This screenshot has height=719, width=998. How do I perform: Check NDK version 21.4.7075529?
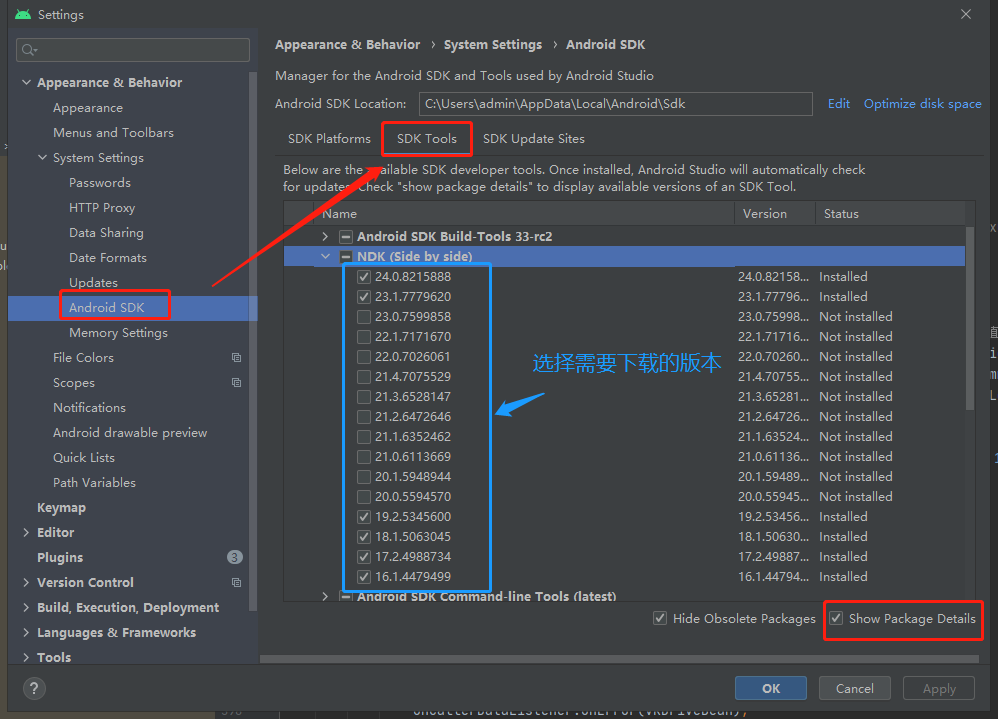pyautogui.click(x=364, y=376)
